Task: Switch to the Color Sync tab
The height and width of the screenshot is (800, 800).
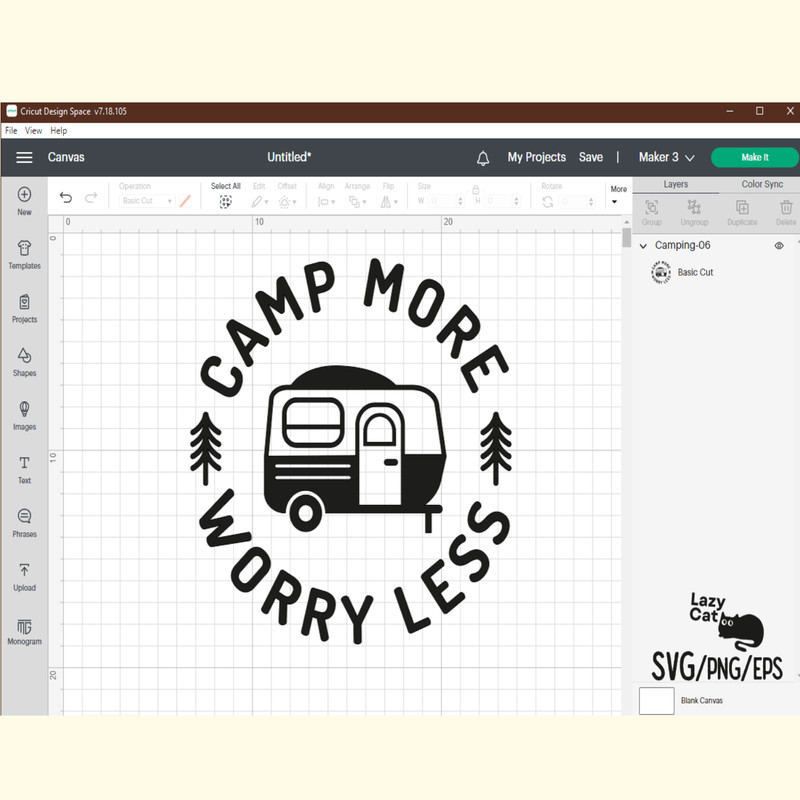Action: [762, 185]
